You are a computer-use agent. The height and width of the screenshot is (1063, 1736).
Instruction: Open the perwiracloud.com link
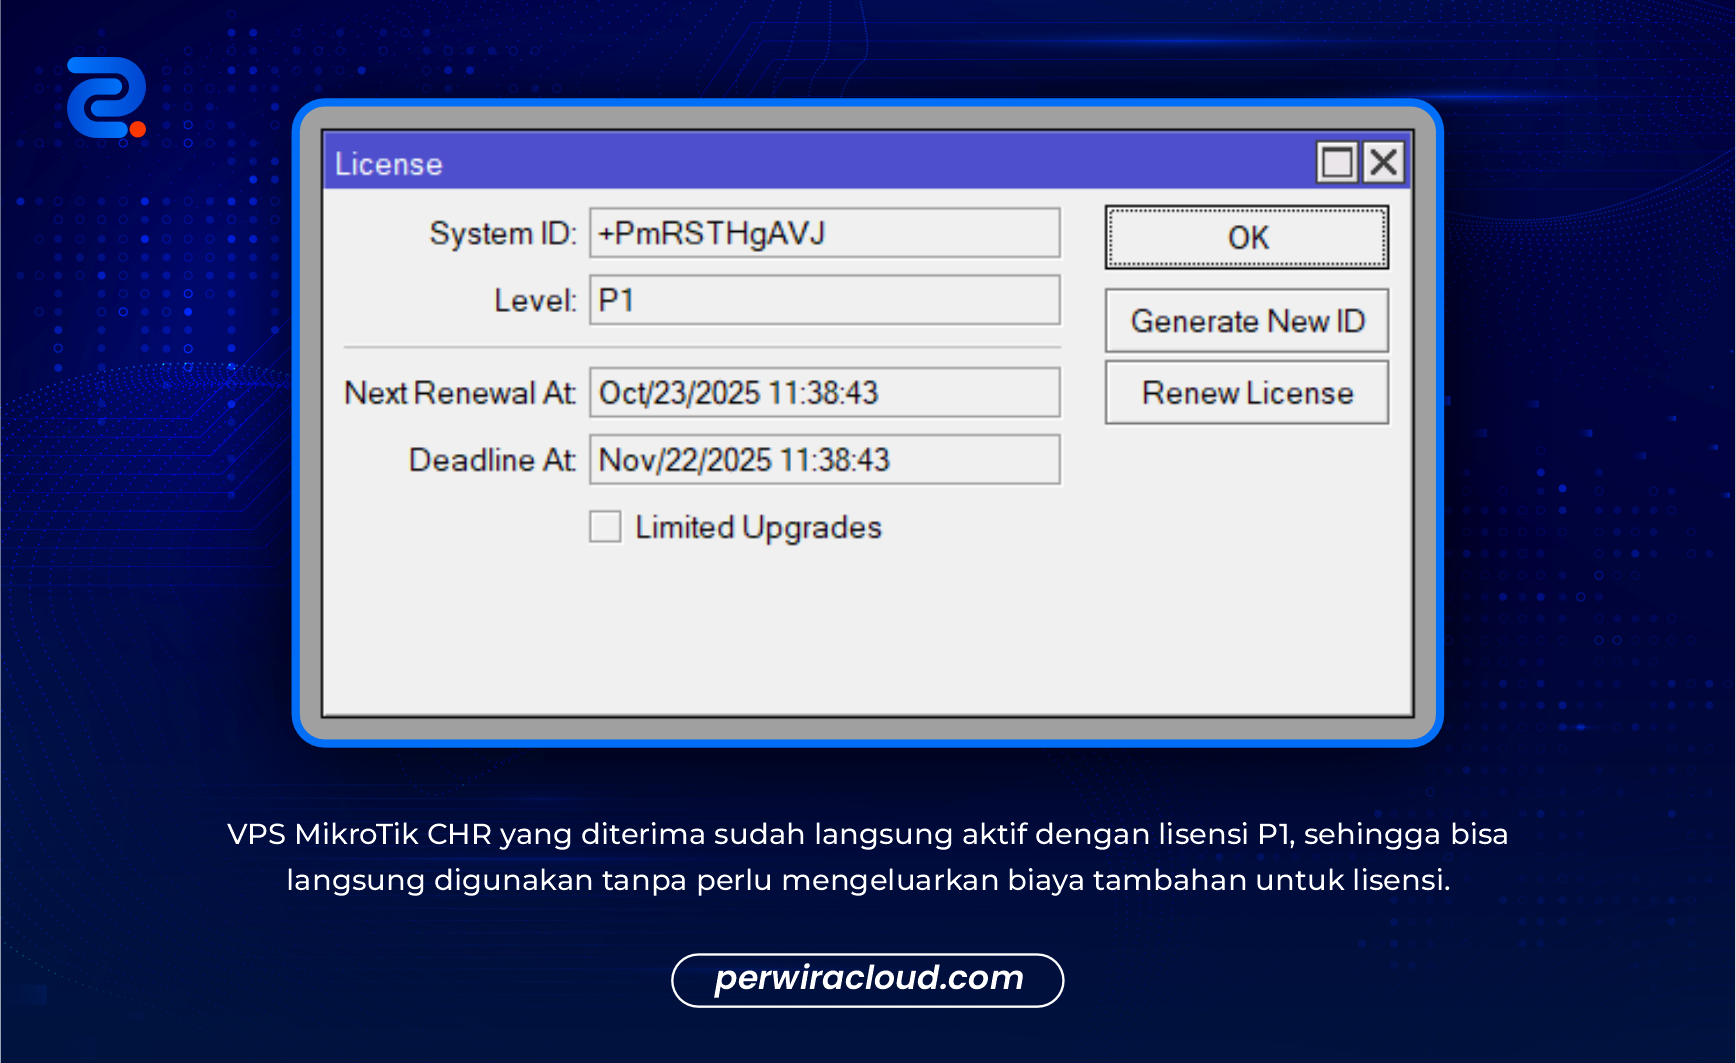pos(868,979)
